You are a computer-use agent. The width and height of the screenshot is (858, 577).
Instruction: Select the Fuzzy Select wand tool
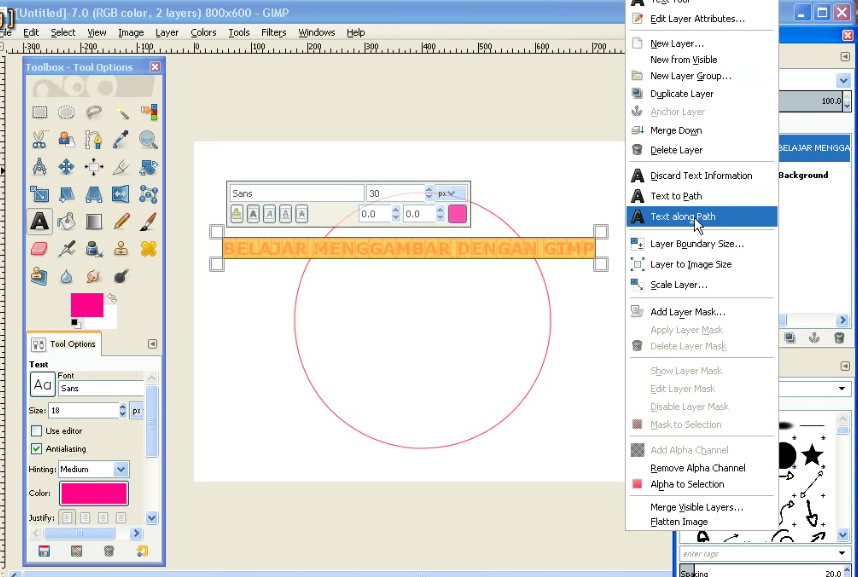pyautogui.click(x=121, y=112)
